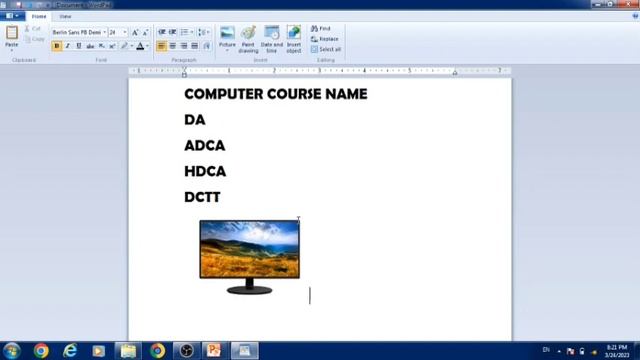Apply the font color A swatch

140,46
